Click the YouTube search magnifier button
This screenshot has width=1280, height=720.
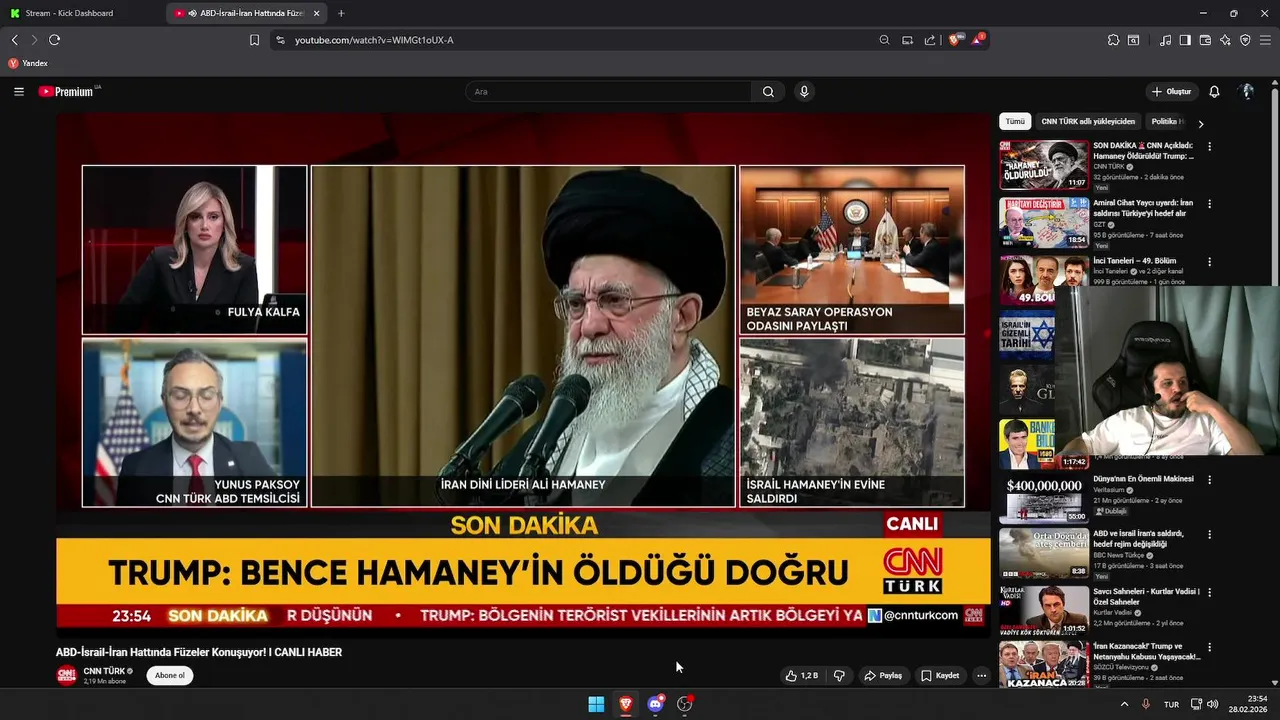coord(768,92)
